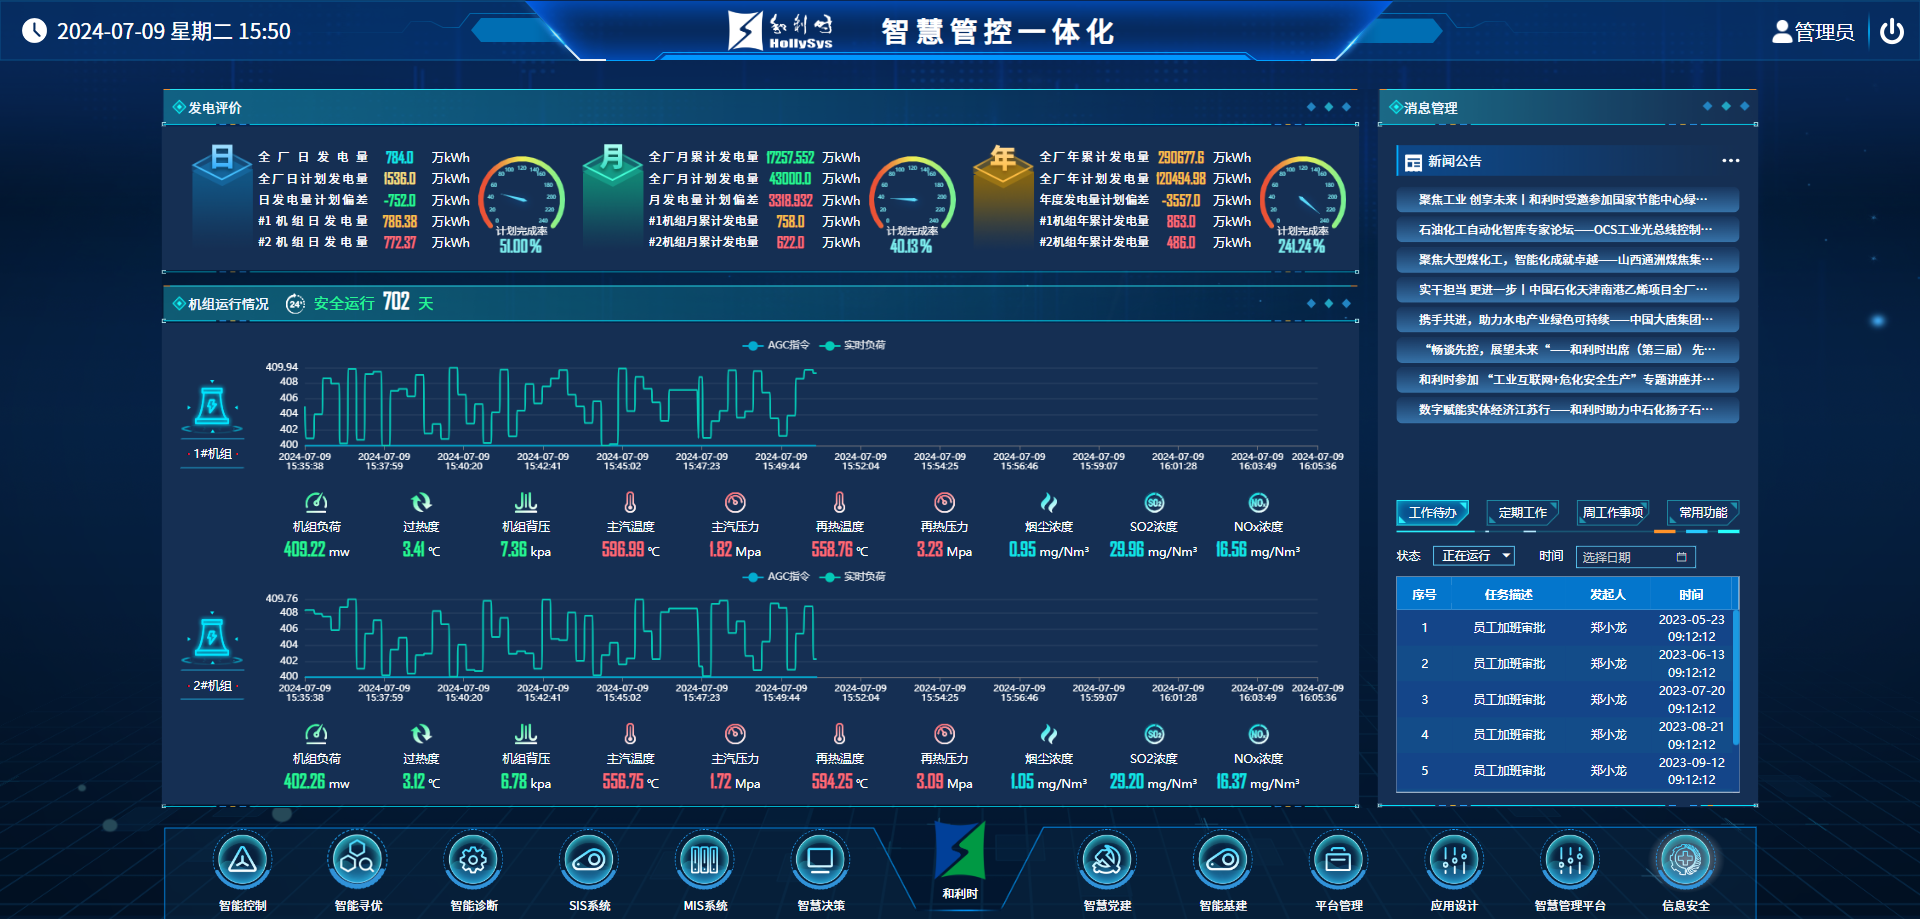This screenshot has width=1920, height=919.
Task: Open the 智能控制 module icon
Action: [242, 860]
